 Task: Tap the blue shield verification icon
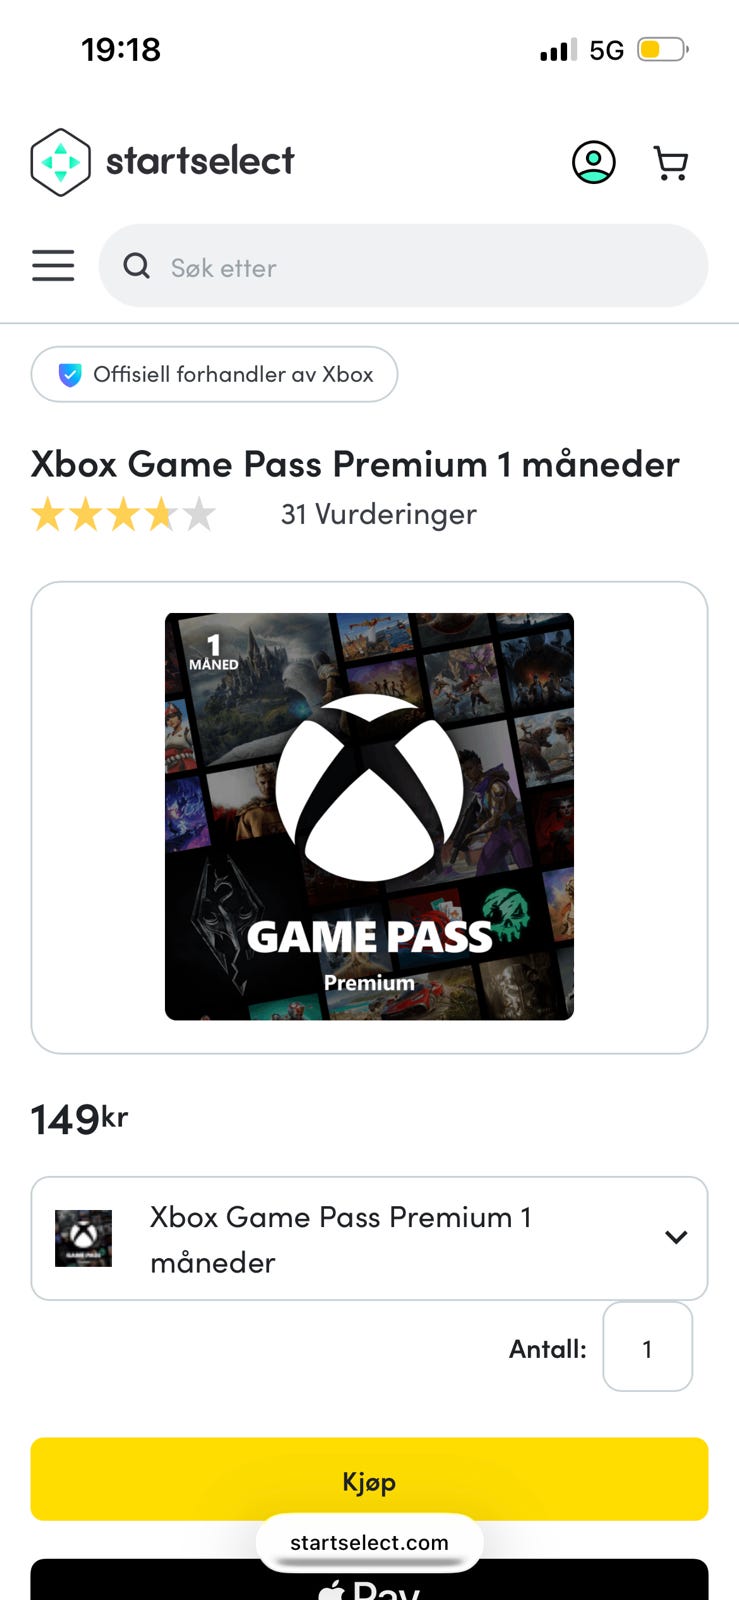coord(69,375)
